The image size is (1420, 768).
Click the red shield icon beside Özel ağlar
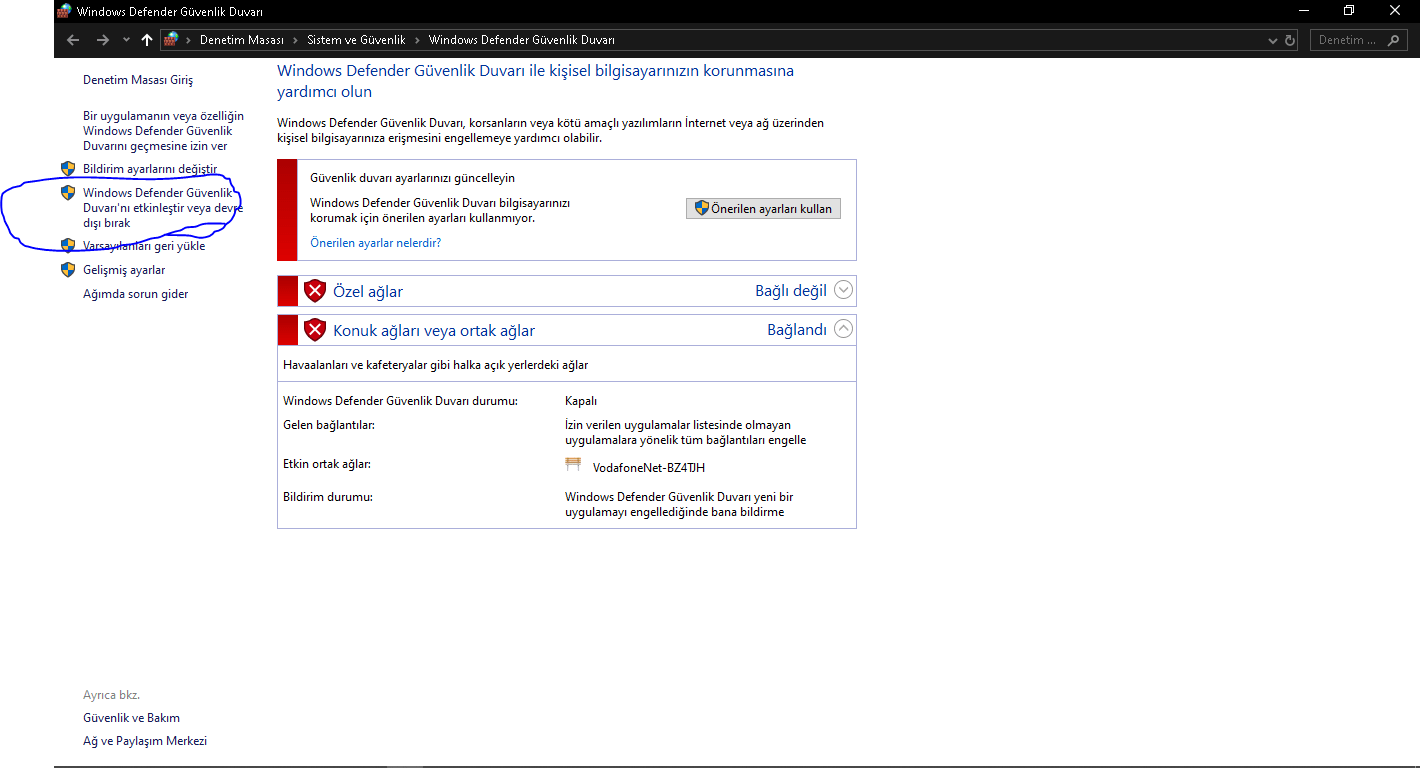pyautogui.click(x=315, y=291)
